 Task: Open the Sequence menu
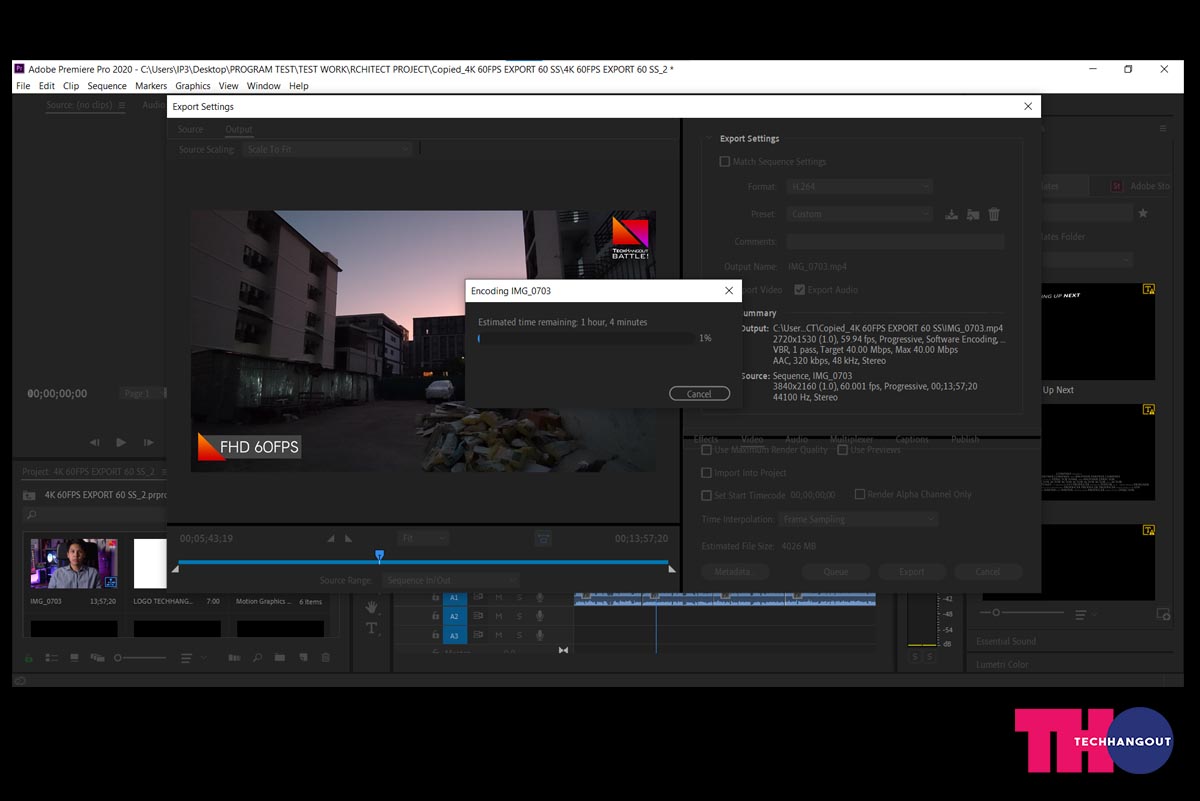pyautogui.click(x=107, y=86)
